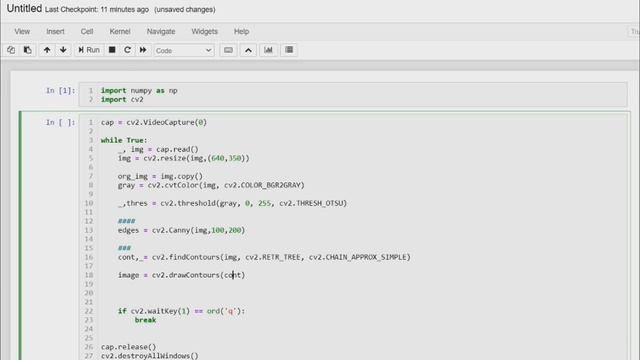Open the View menu

(x=22, y=31)
